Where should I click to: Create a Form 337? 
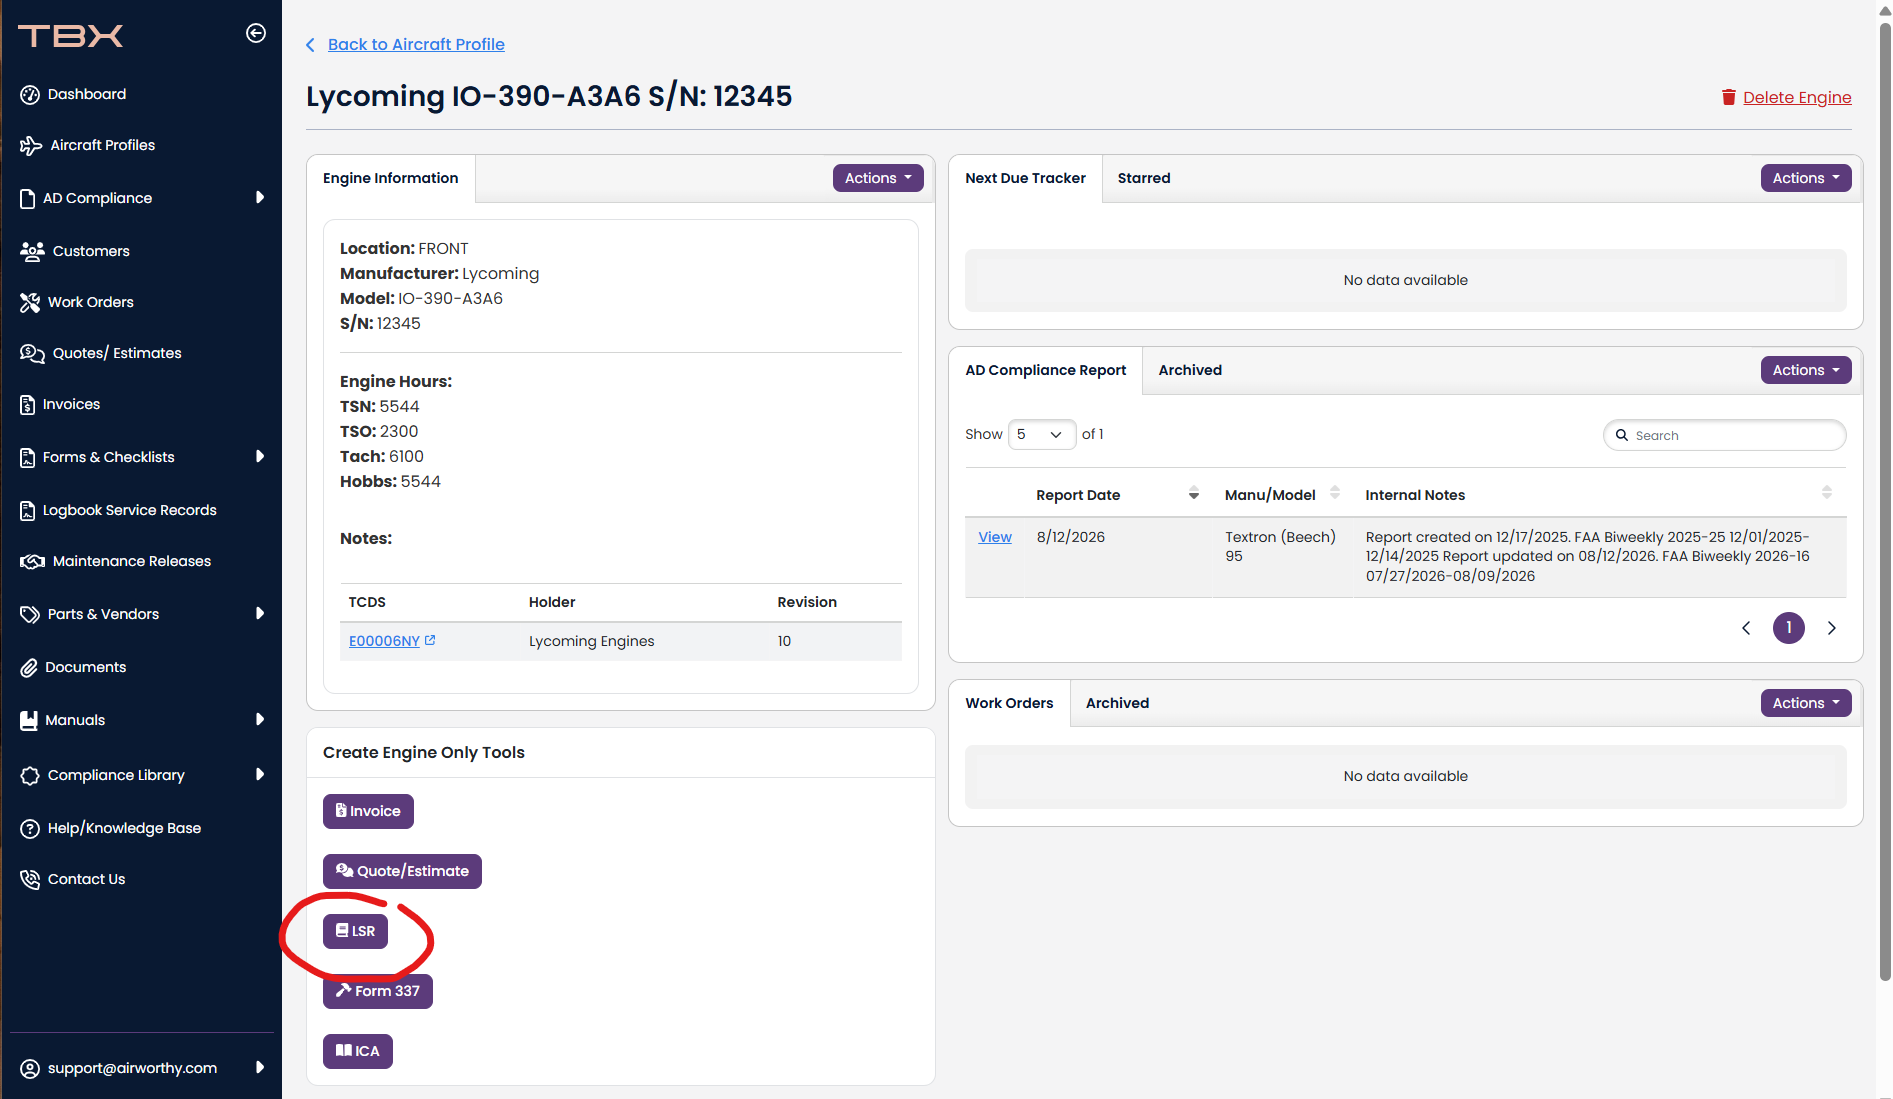(378, 991)
